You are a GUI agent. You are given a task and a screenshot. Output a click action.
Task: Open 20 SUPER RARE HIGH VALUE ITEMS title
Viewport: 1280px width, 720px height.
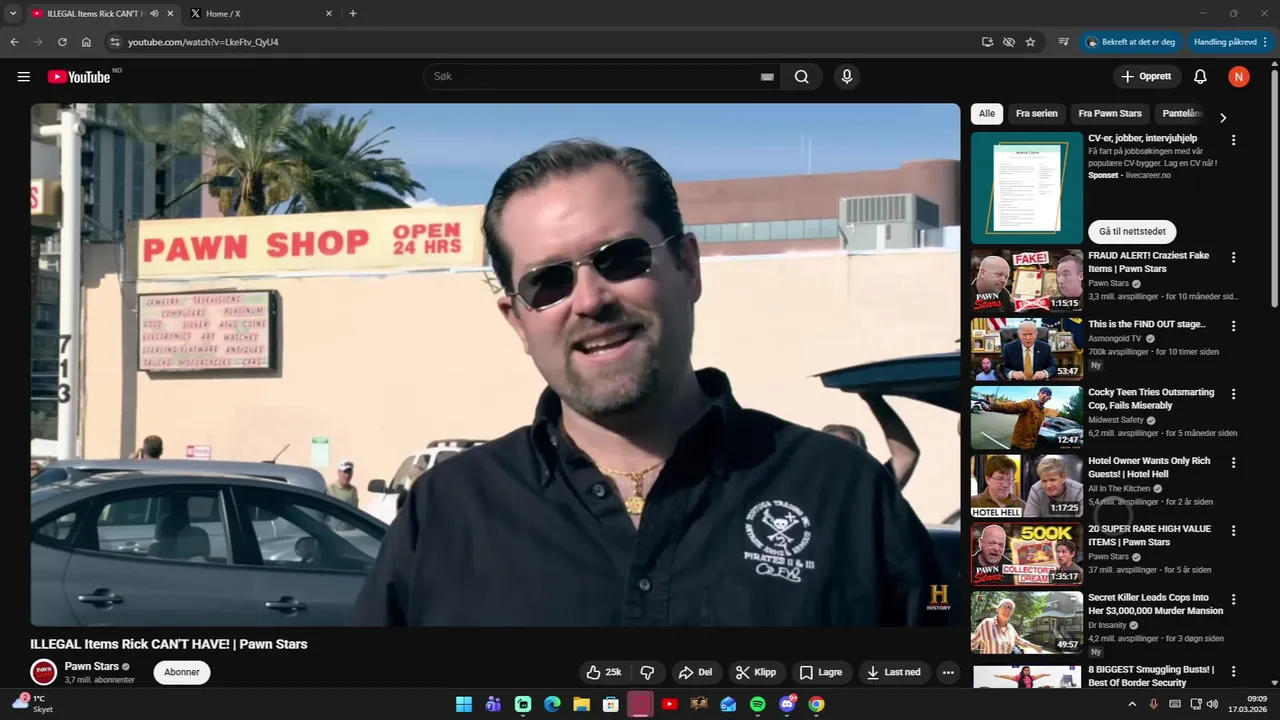coord(1149,535)
